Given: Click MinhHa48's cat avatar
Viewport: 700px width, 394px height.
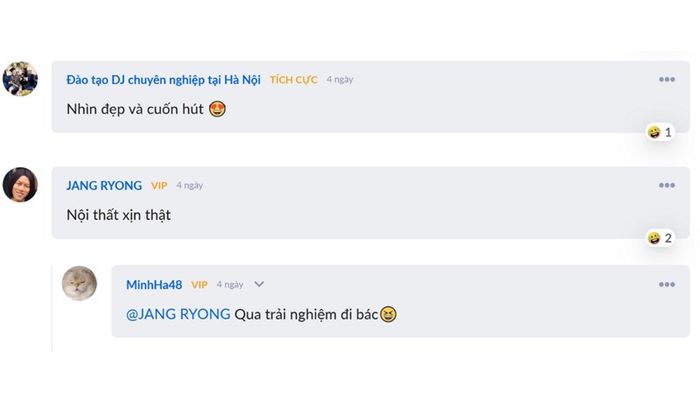Looking at the screenshot, I should (79, 283).
